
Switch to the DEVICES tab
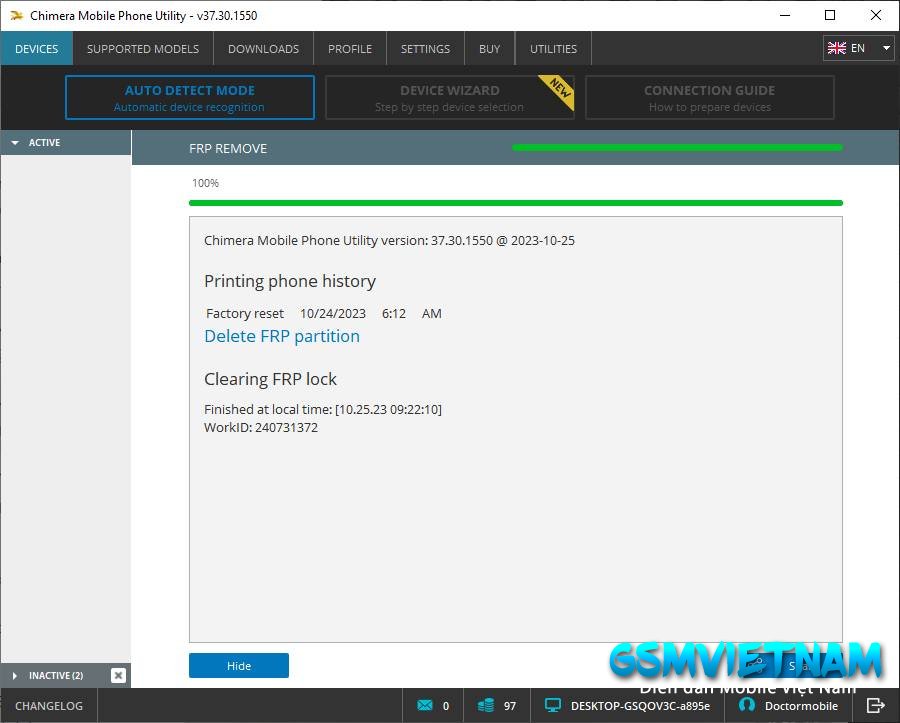(x=37, y=49)
